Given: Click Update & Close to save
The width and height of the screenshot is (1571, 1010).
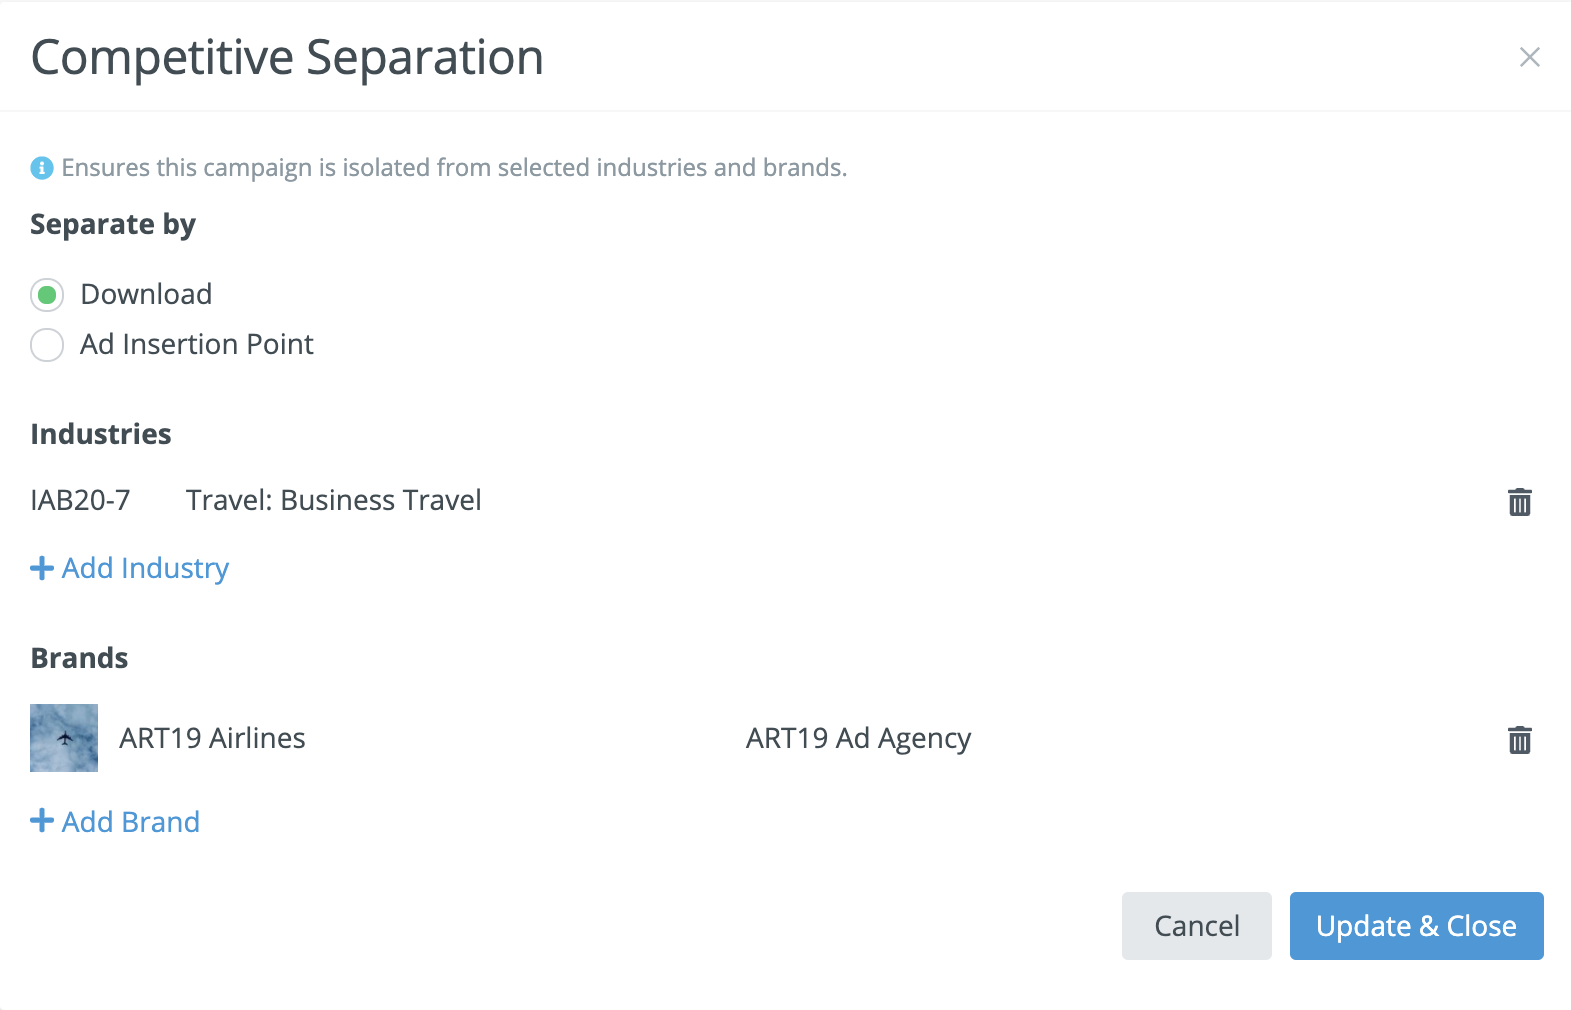Looking at the screenshot, I should (1416, 926).
